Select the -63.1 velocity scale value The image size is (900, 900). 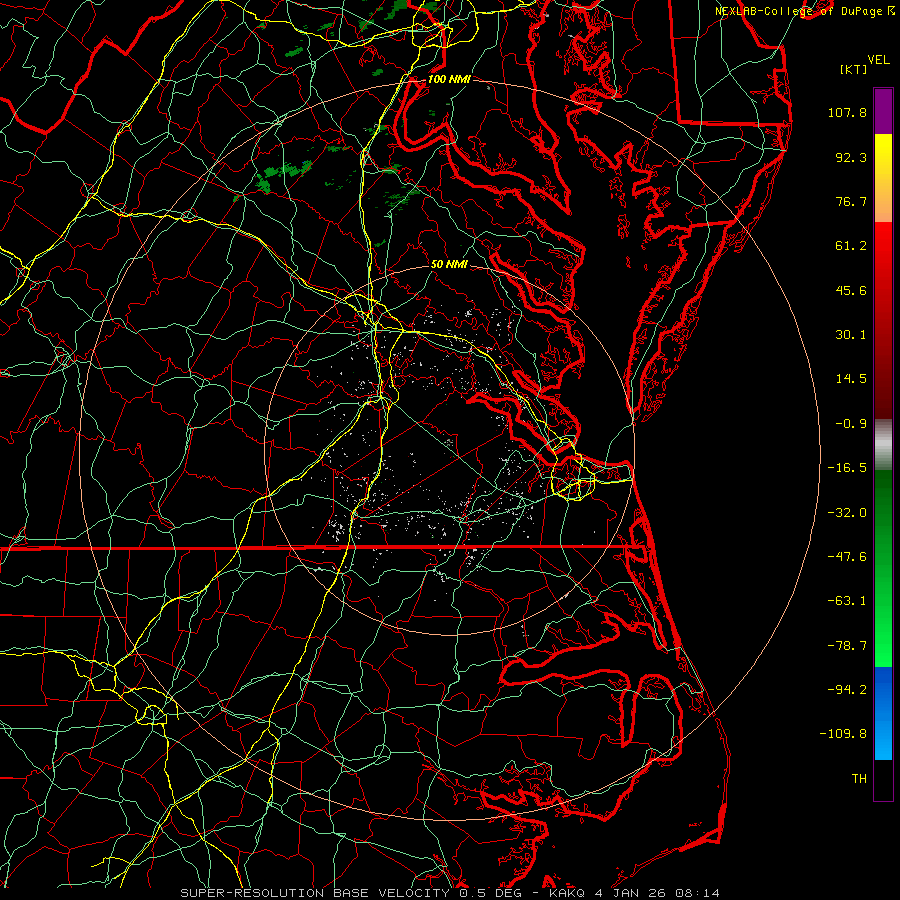pyautogui.click(x=847, y=601)
